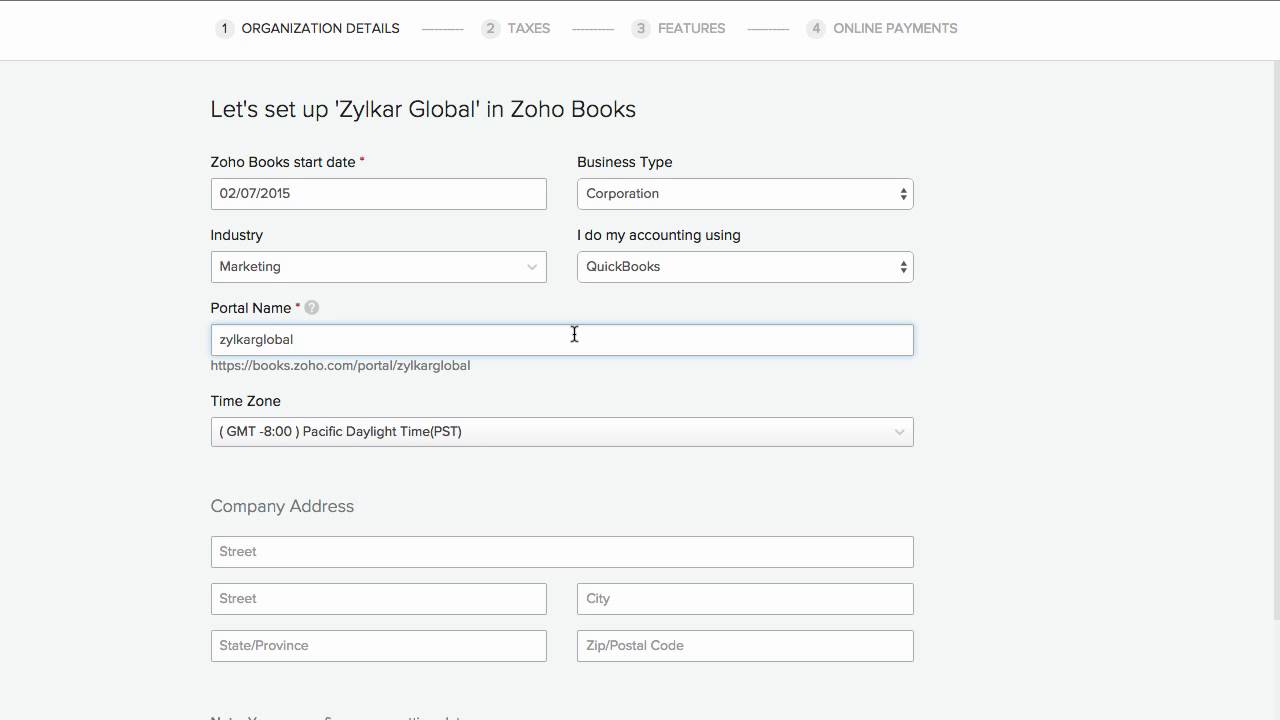Click the Portal Name help question-mark icon
Screen dimensions: 1280x720
point(311,308)
